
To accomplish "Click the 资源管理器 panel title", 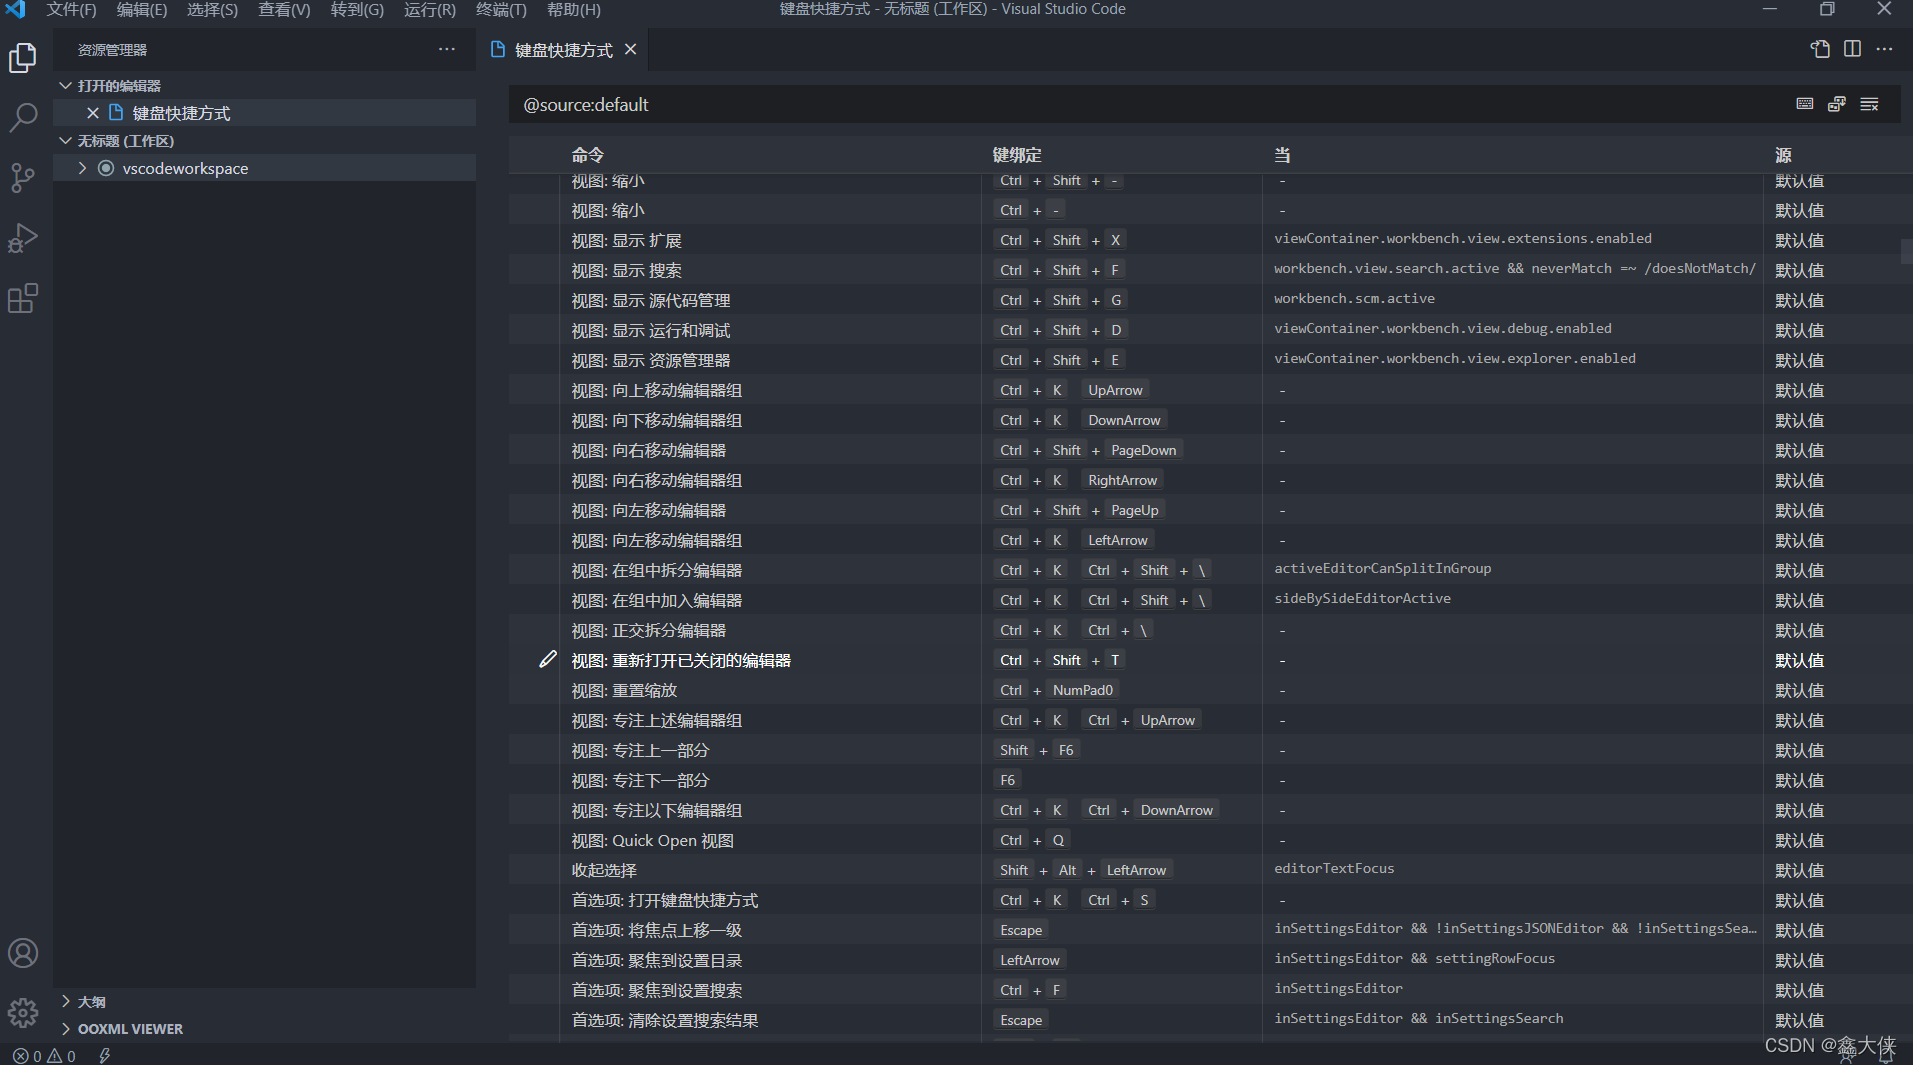I will pyautogui.click(x=112, y=49).
